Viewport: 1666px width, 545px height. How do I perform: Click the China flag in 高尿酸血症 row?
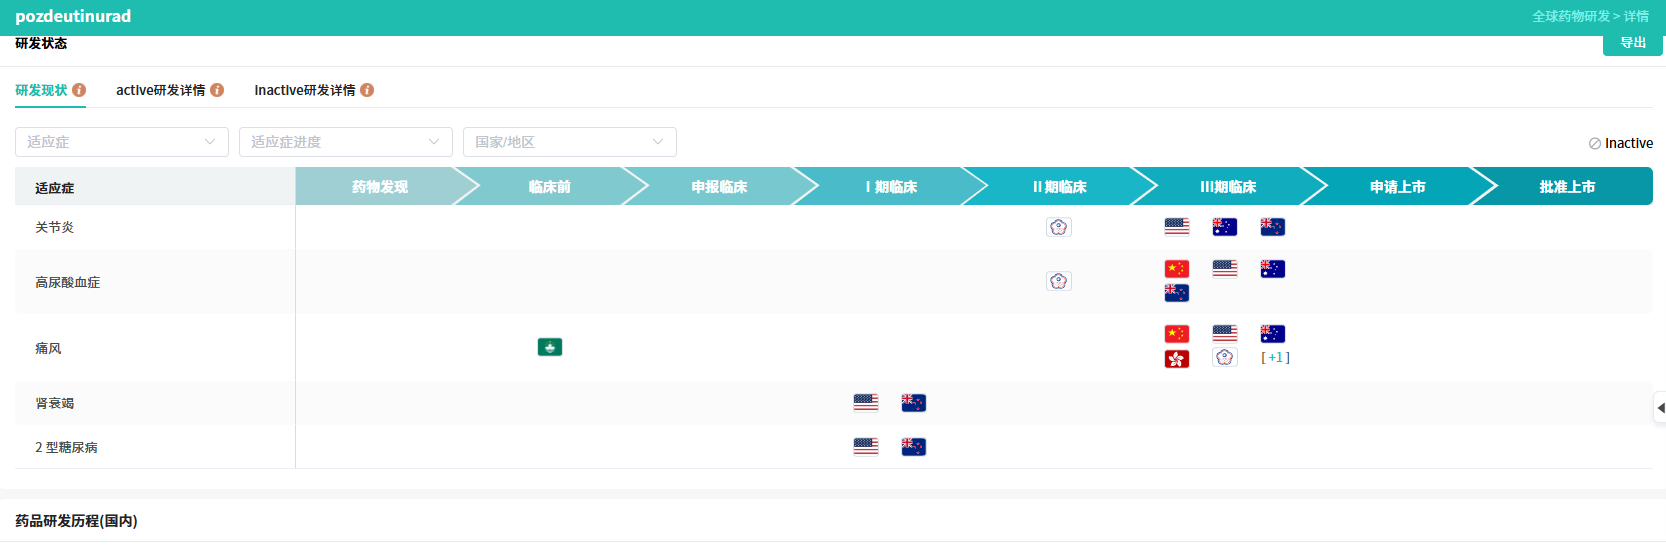[1177, 269]
